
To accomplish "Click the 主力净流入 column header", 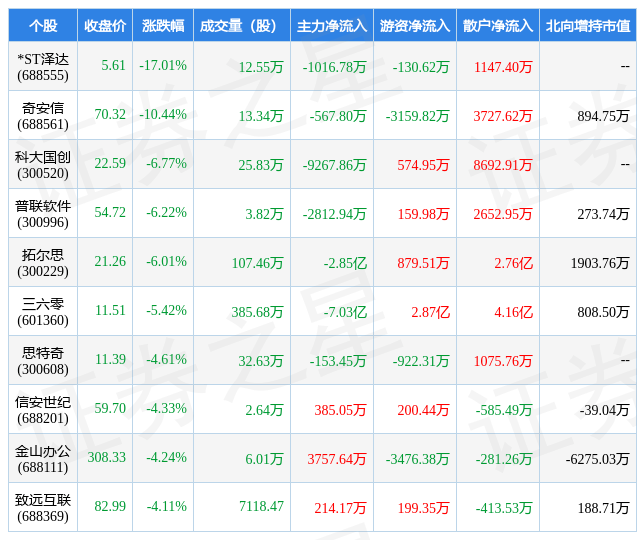I will pos(332,26).
